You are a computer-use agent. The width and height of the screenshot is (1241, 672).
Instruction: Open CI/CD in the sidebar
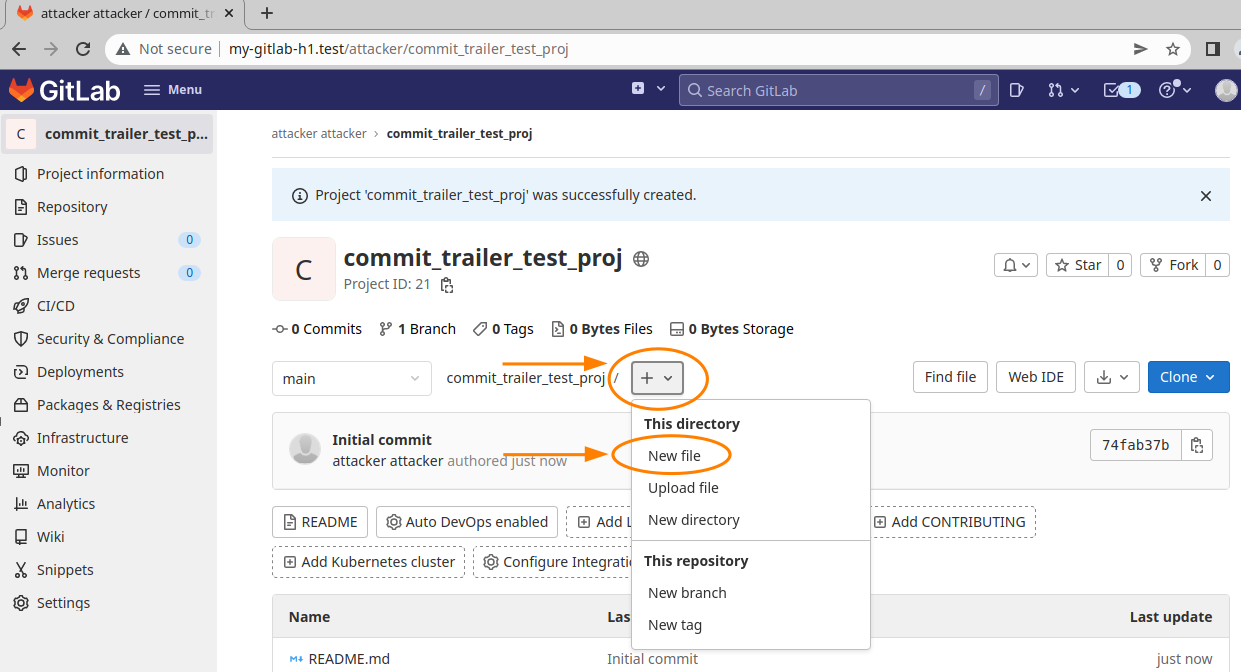click(56, 306)
